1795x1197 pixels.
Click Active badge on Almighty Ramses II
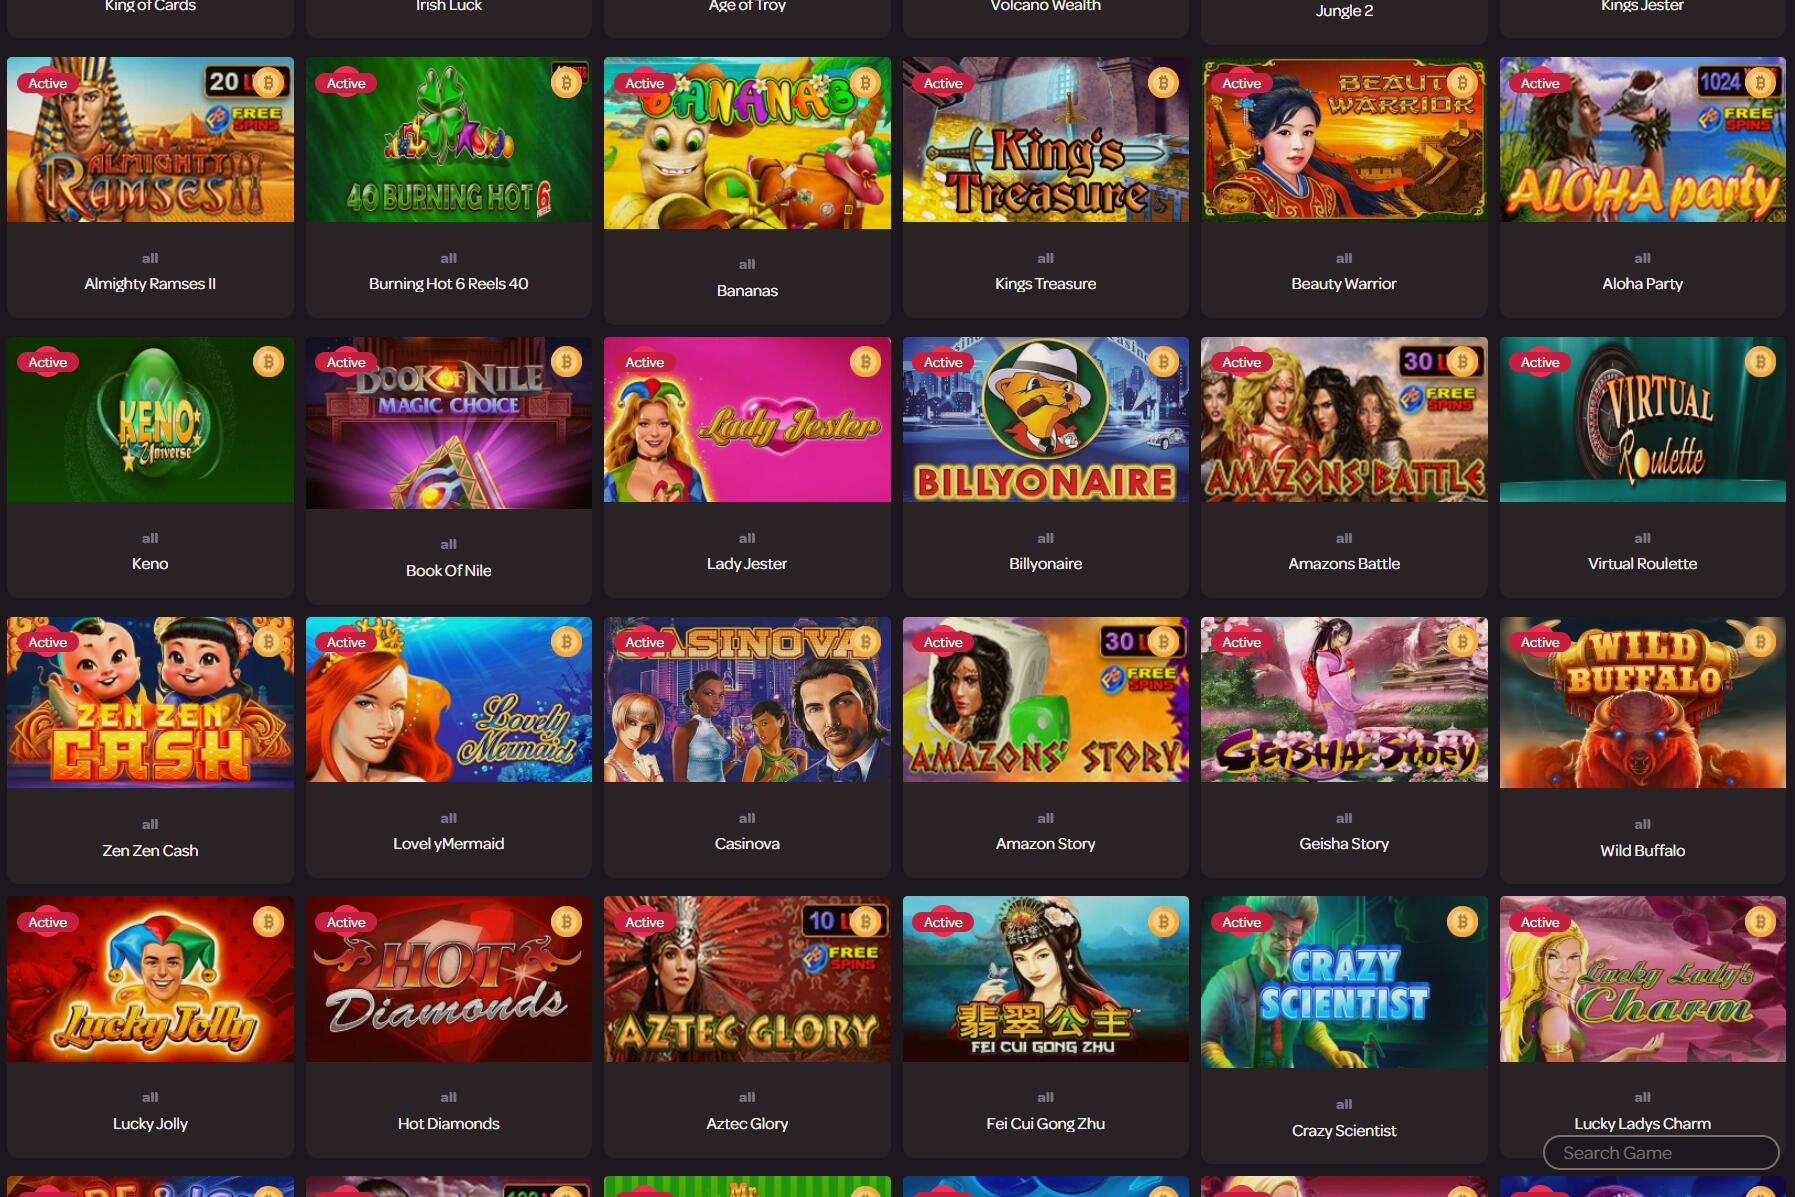pos(48,83)
